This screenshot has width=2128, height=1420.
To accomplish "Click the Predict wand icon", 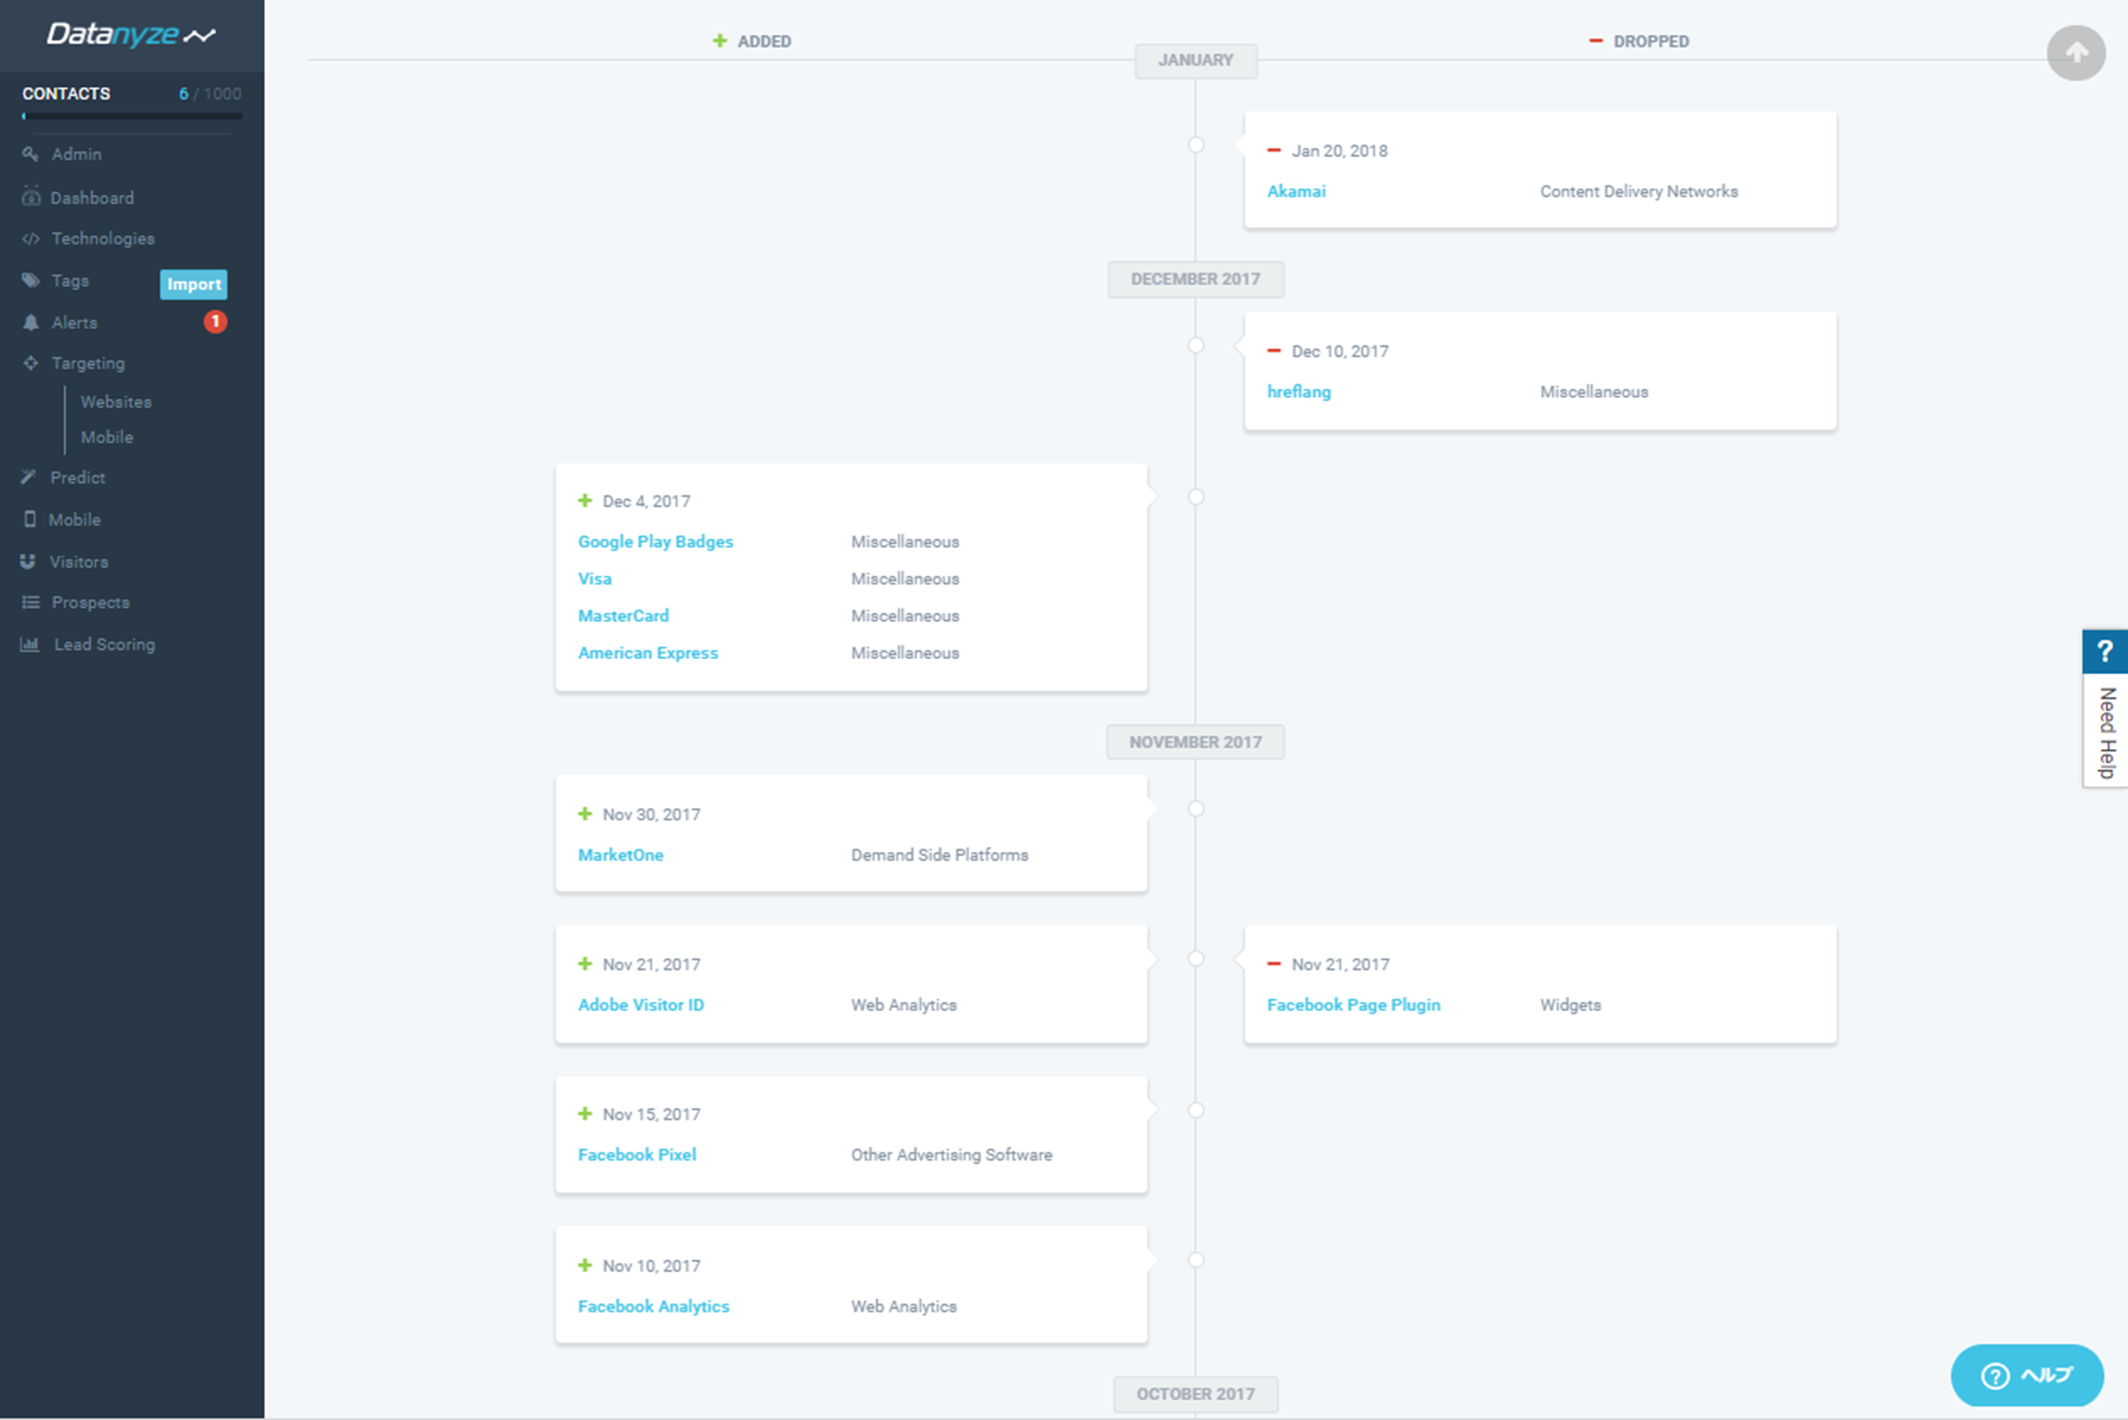I will (29, 477).
